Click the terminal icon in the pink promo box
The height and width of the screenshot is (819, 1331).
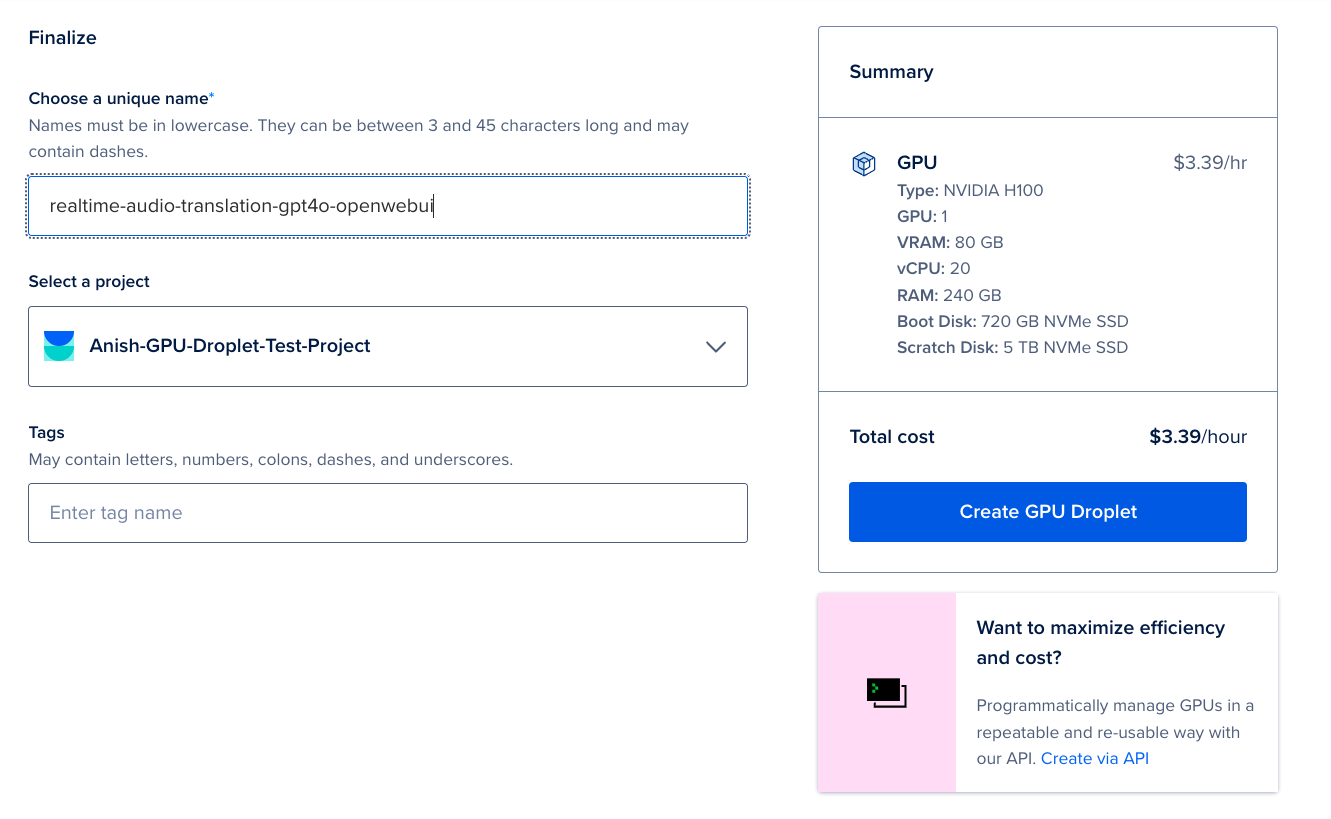click(886, 692)
